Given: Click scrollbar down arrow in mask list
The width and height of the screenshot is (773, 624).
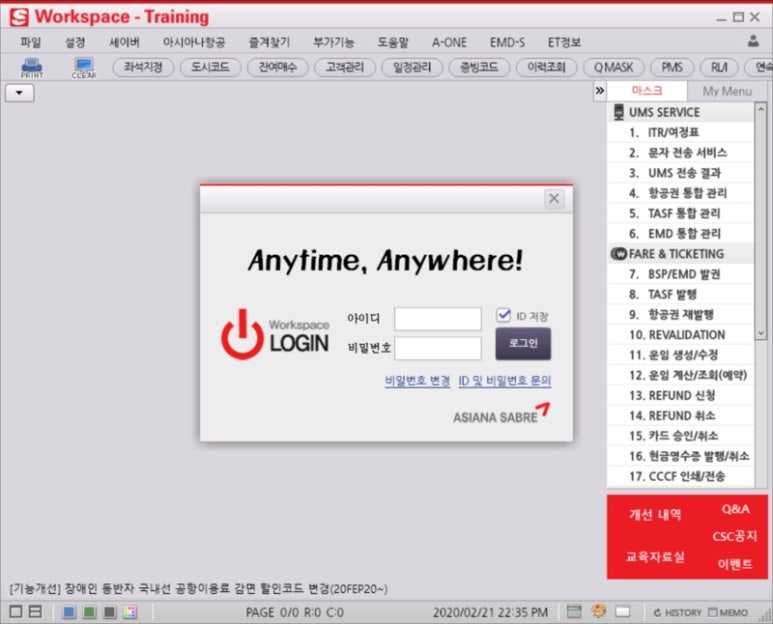Looking at the screenshot, I should (761, 334).
